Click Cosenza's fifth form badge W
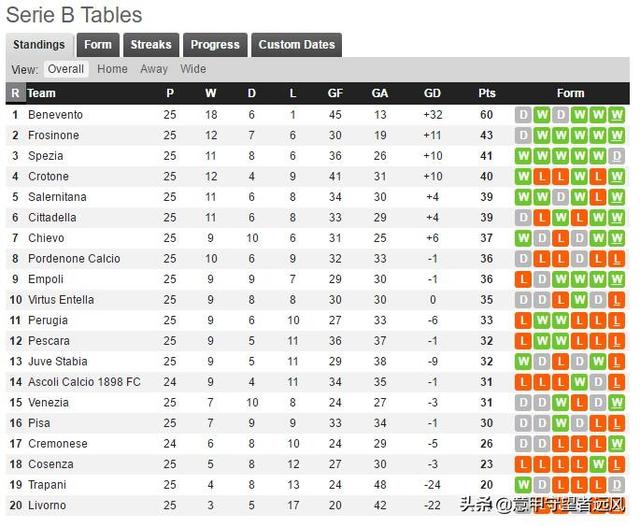Image resolution: width=640 pixels, height=527 pixels. pos(598,464)
